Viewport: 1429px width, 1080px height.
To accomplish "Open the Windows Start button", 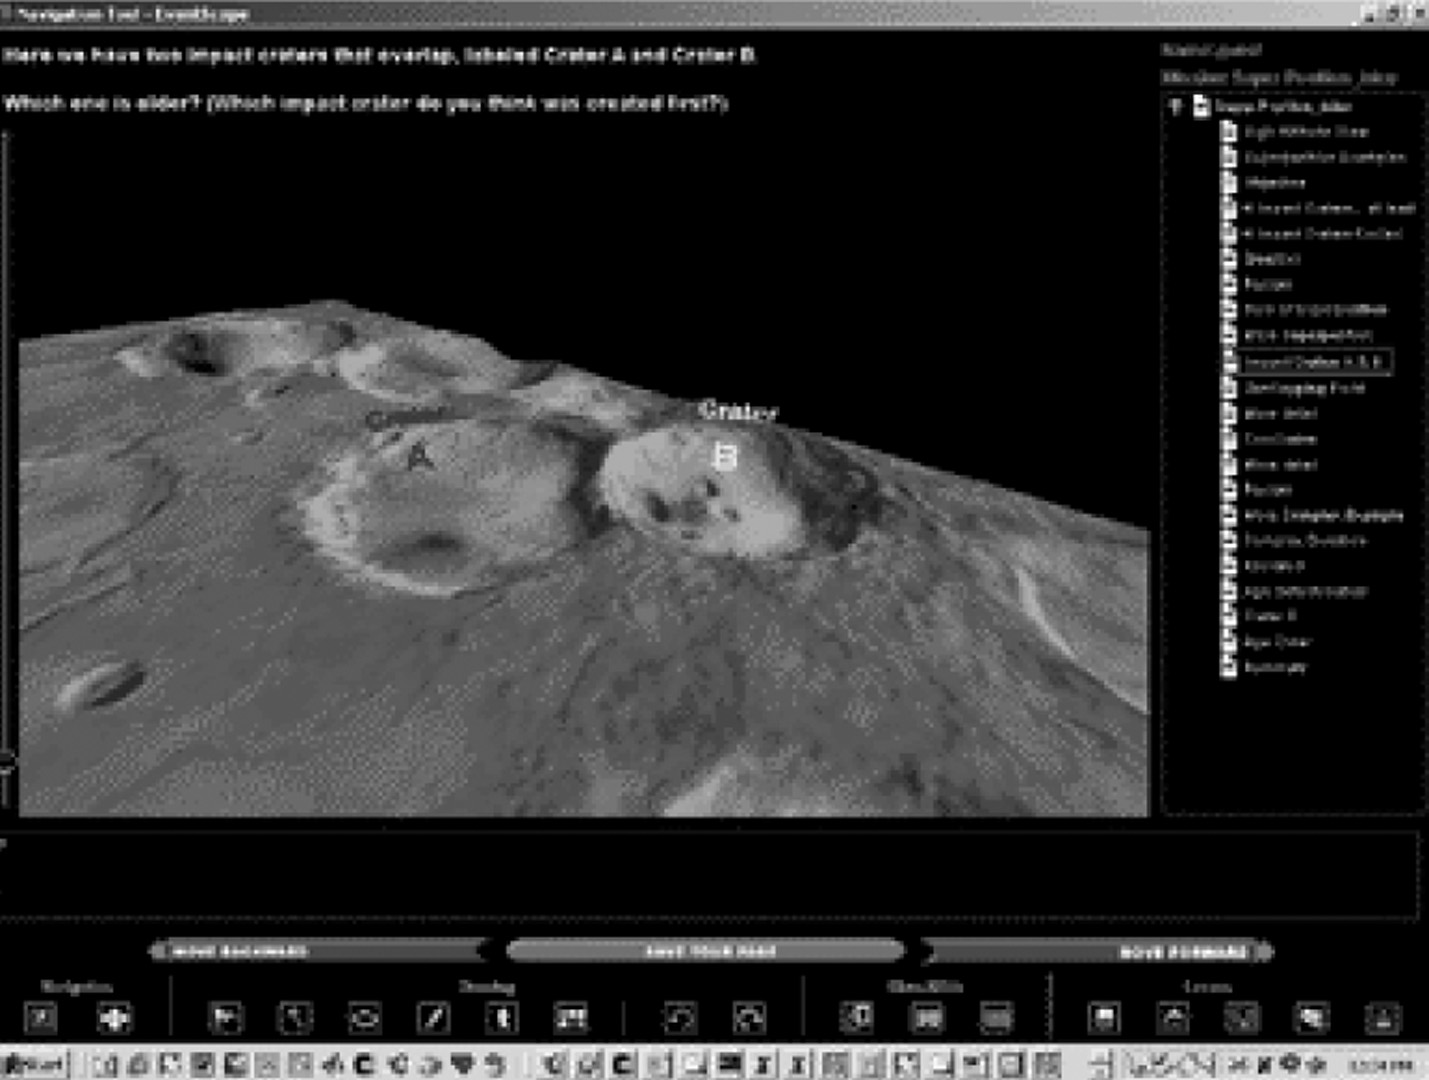I will click(x=34, y=1064).
